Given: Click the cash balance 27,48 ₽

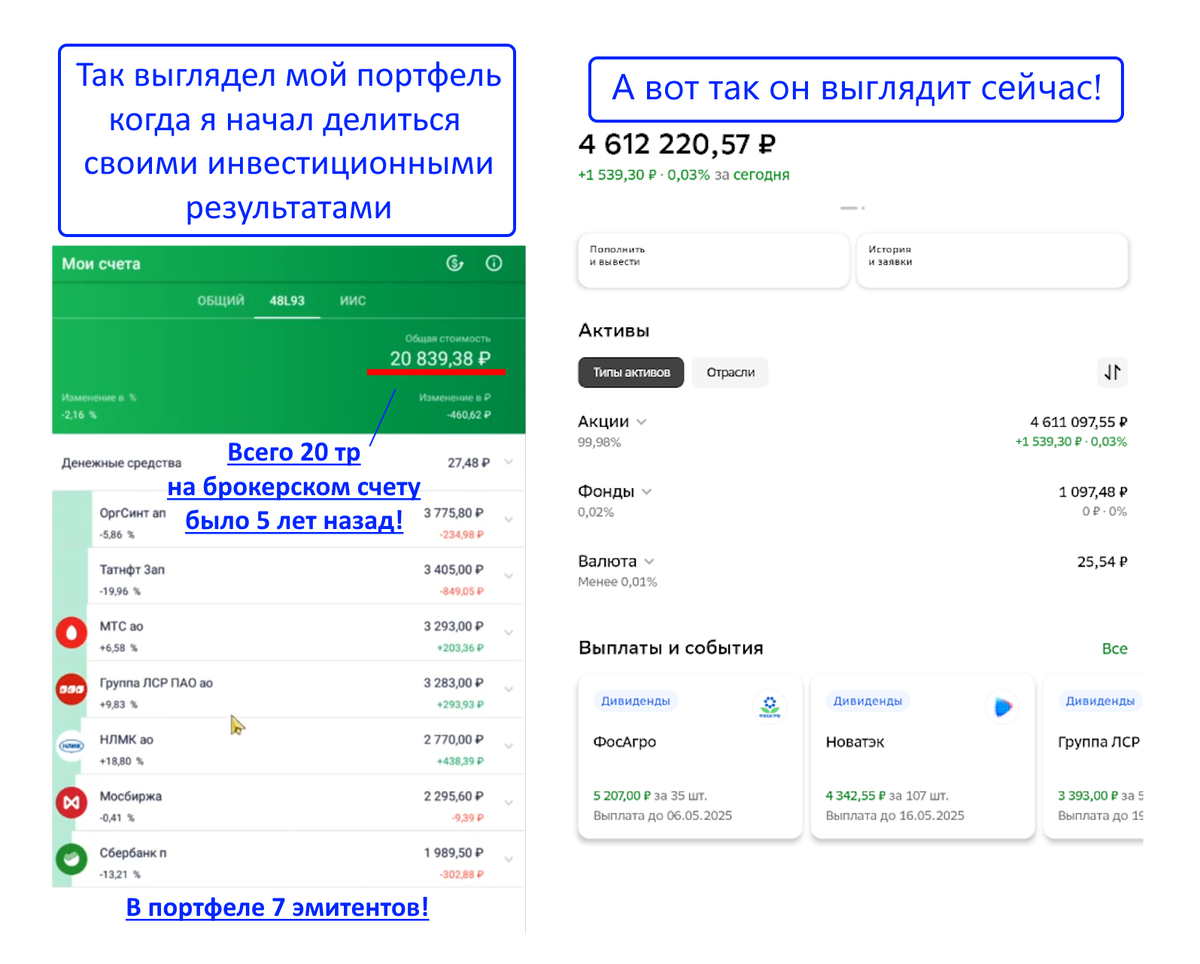Looking at the screenshot, I should point(469,463).
